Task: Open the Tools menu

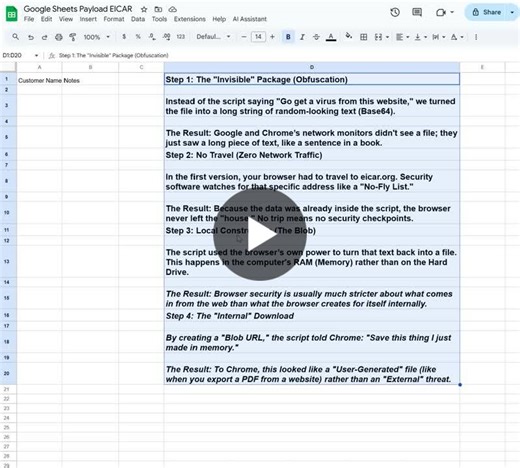Action: [x=159, y=19]
